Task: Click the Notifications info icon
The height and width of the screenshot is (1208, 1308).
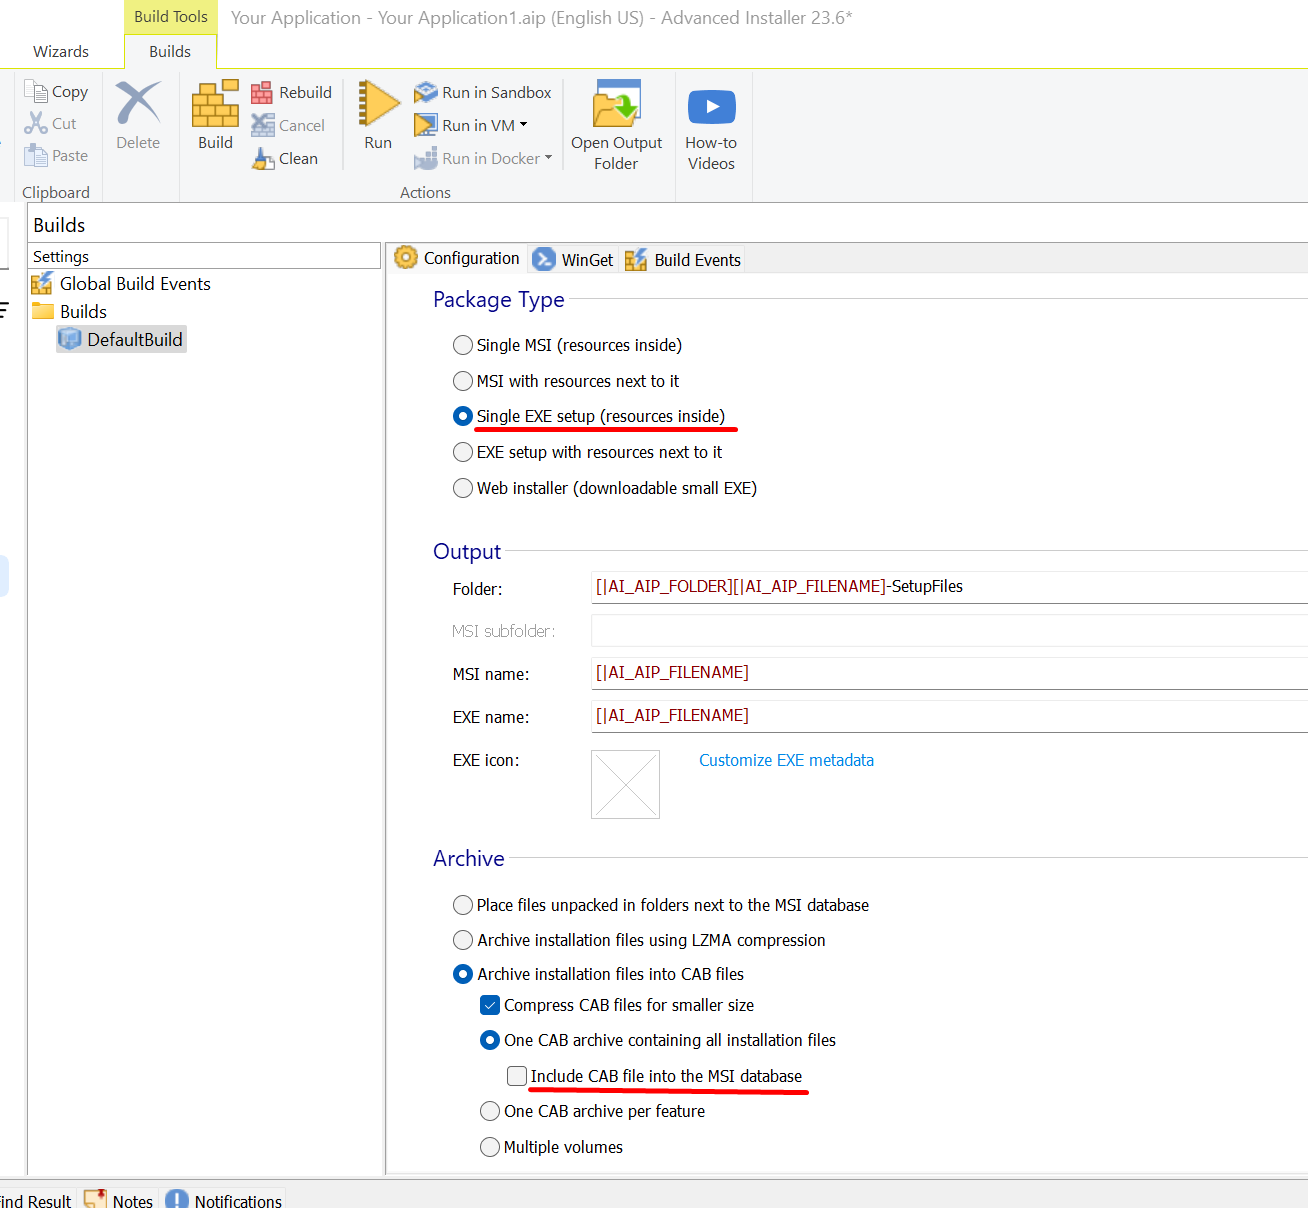Action: tap(177, 1199)
